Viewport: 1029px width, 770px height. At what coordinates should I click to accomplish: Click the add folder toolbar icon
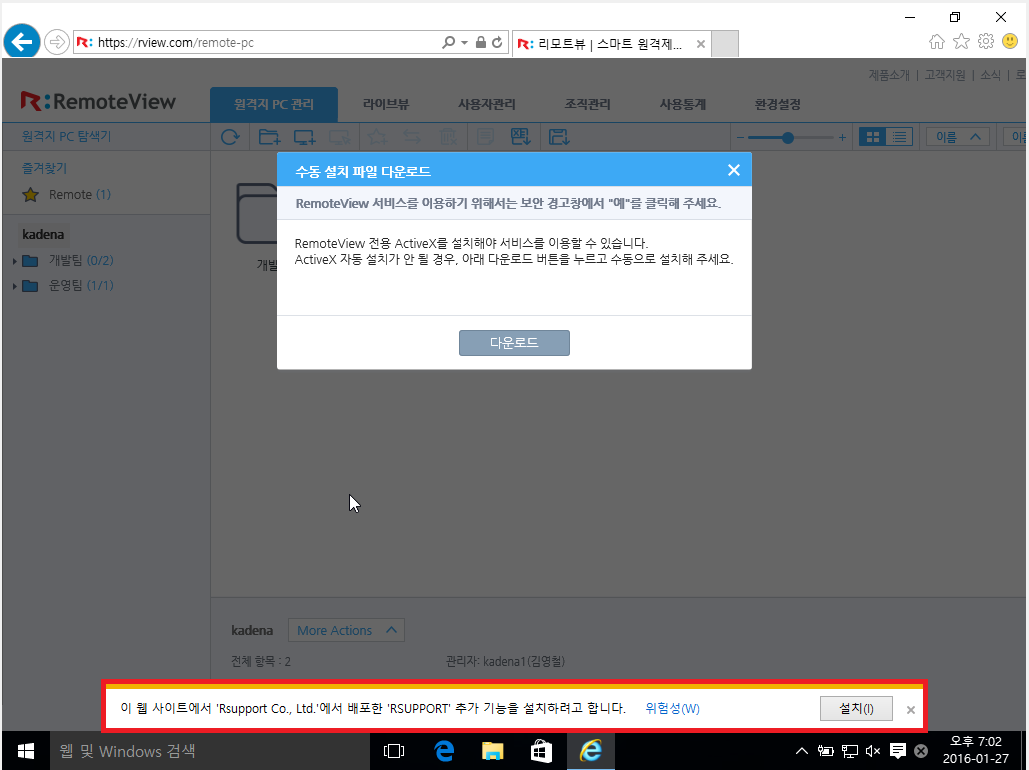point(269,137)
